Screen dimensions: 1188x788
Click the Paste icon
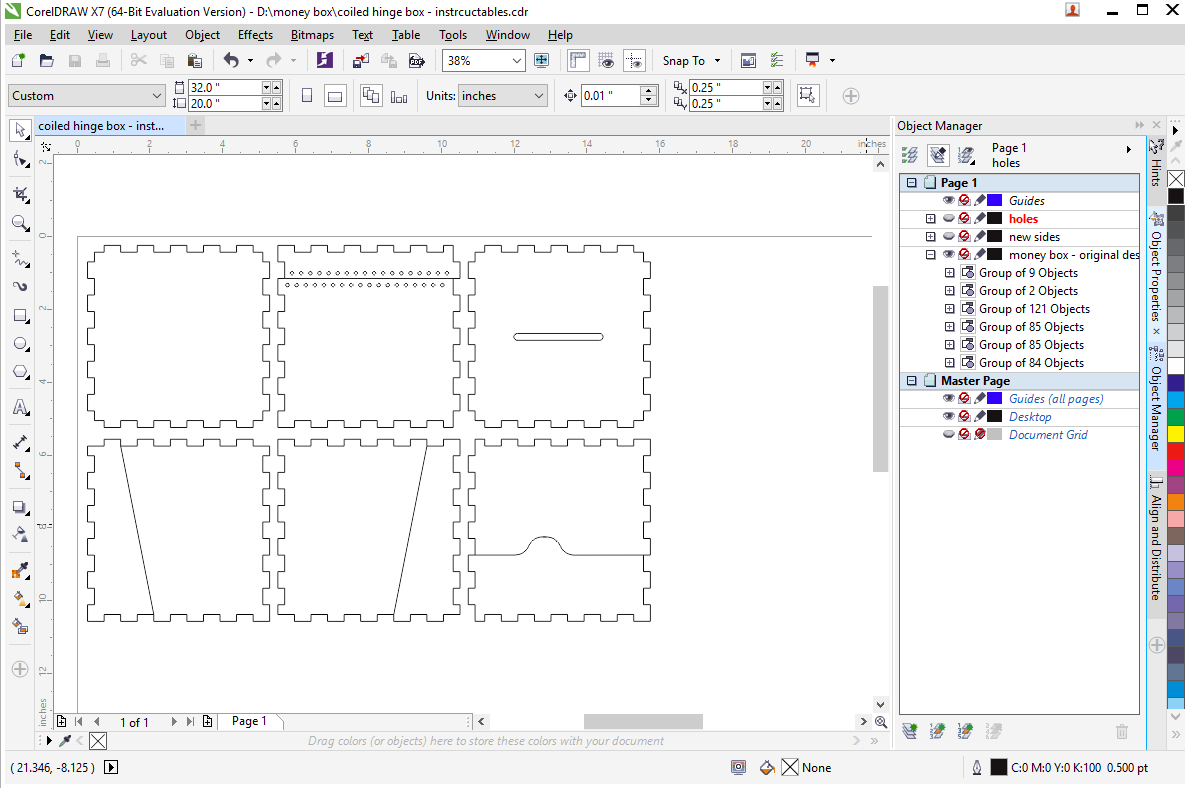195,61
